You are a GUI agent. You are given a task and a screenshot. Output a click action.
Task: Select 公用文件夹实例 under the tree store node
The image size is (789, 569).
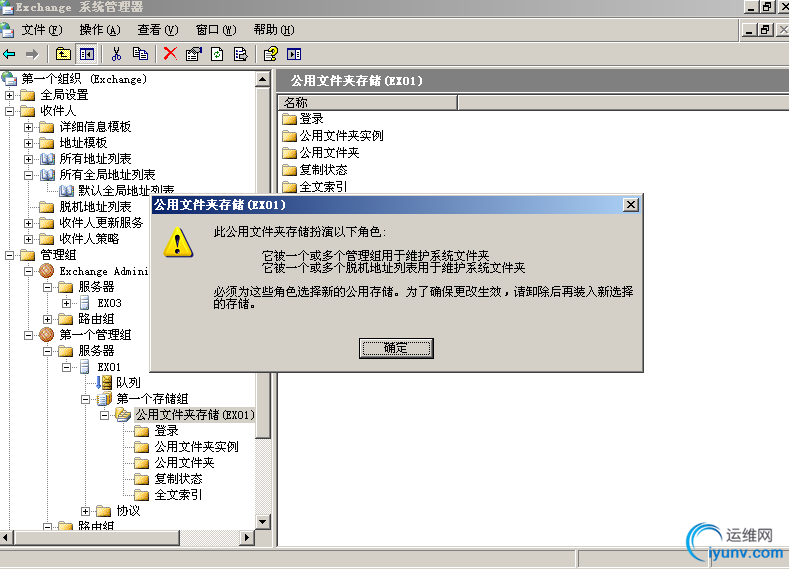[x=196, y=447]
